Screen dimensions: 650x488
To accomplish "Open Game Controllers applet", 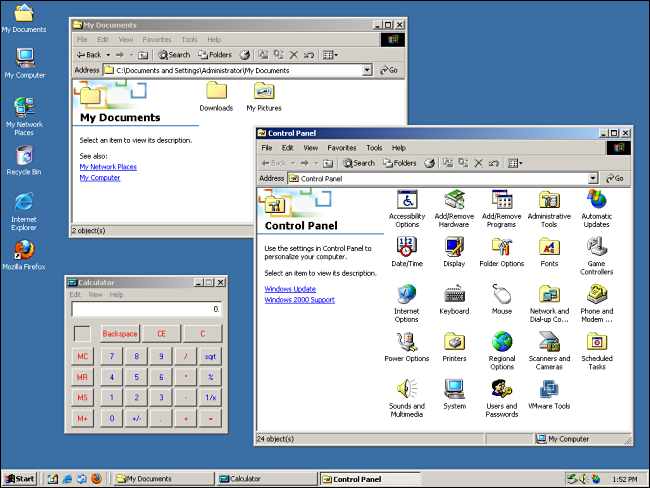I will pos(597,256).
